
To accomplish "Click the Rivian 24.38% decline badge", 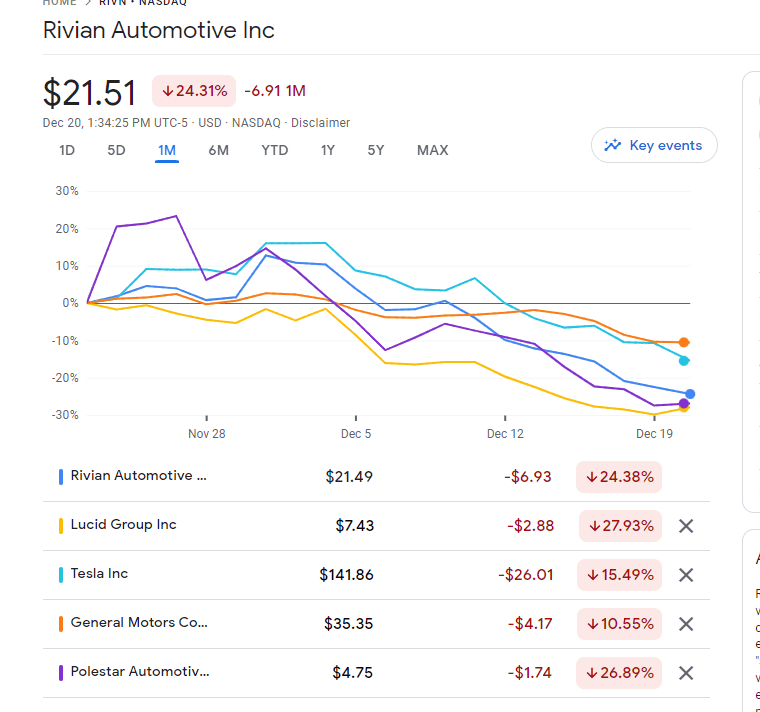I will click(x=619, y=477).
